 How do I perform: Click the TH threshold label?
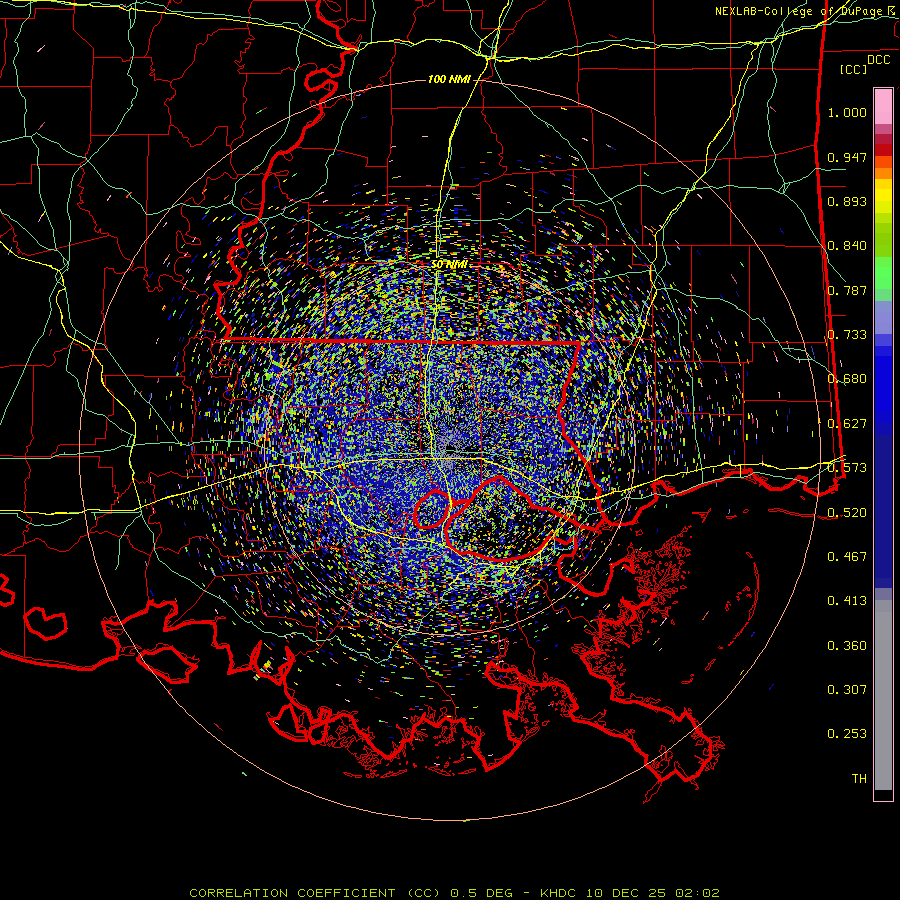(x=859, y=779)
